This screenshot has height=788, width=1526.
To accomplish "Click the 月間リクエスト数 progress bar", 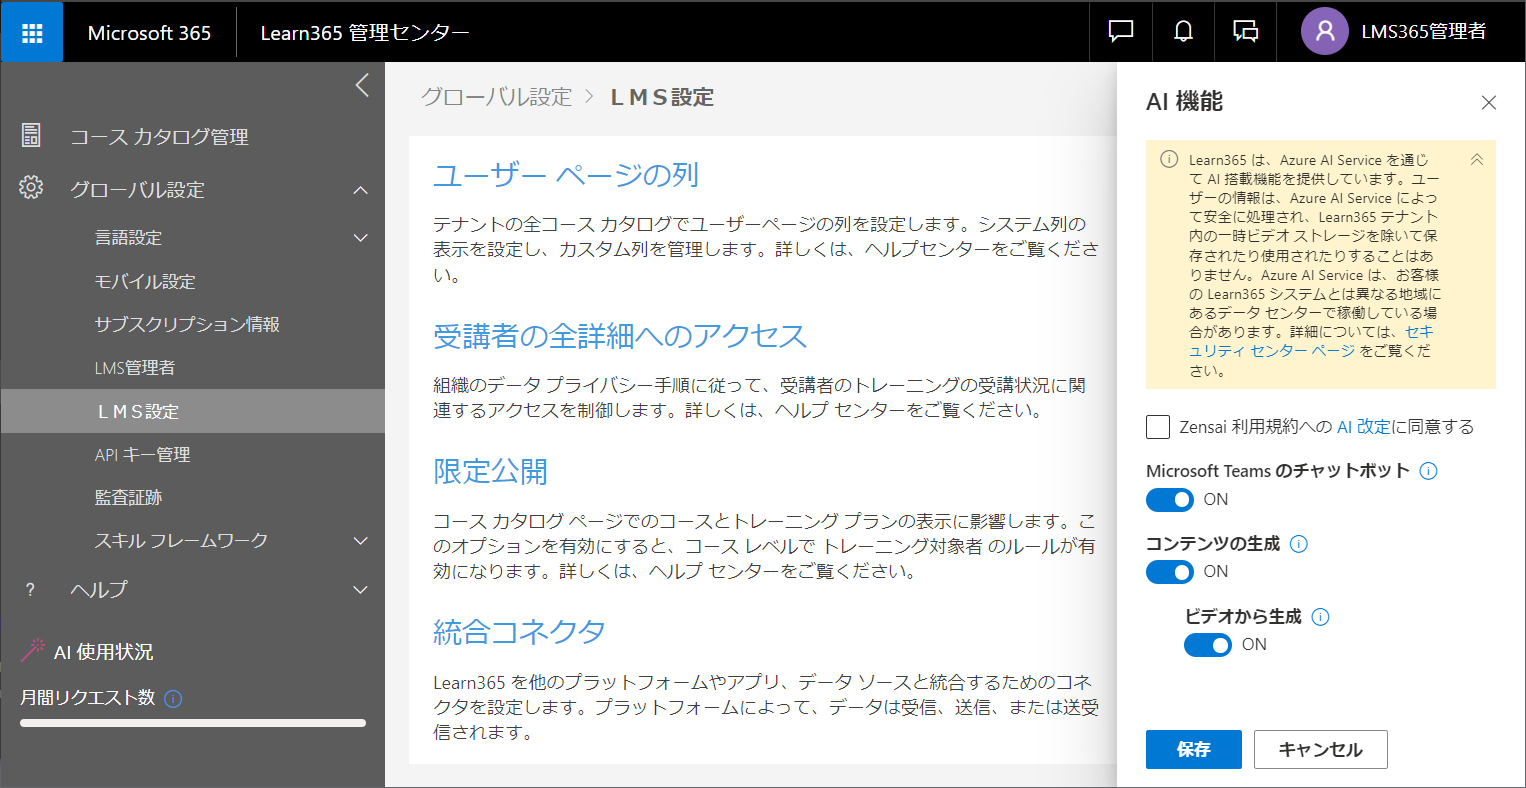I will click(193, 723).
